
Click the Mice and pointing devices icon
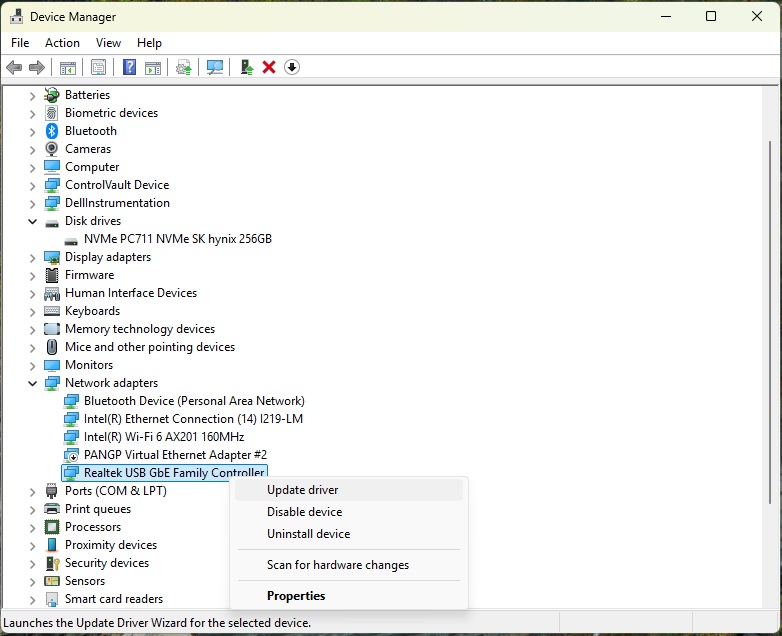[52, 347]
